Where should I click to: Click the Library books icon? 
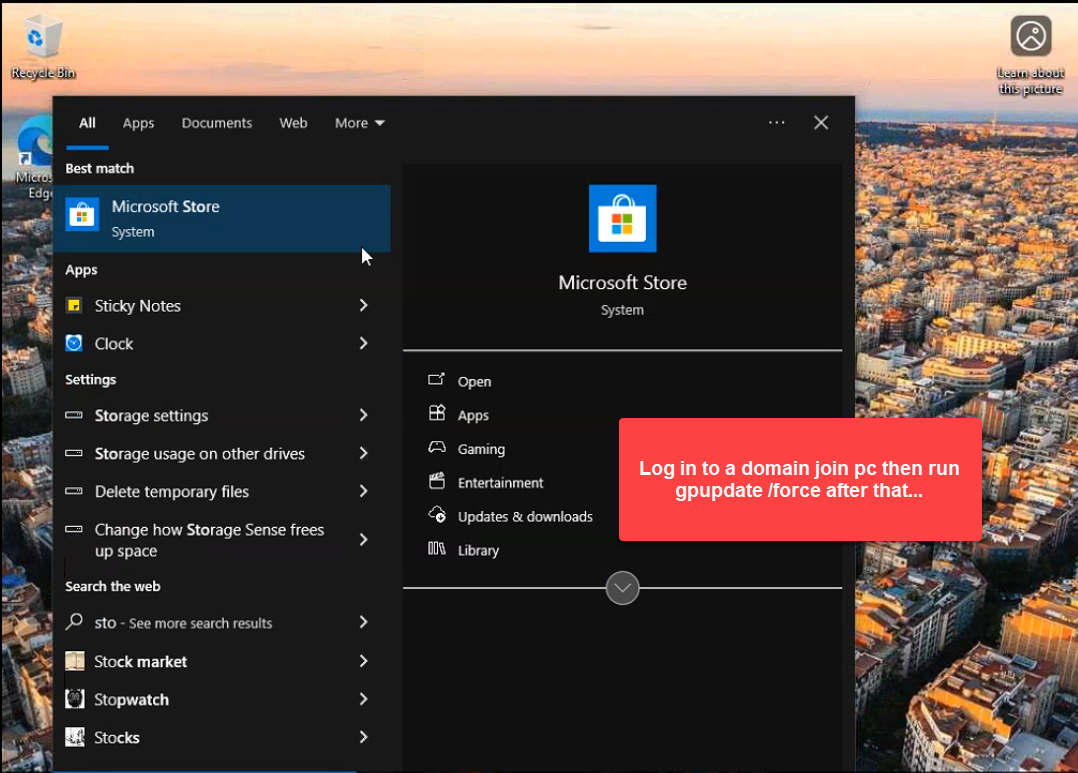pos(437,548)
